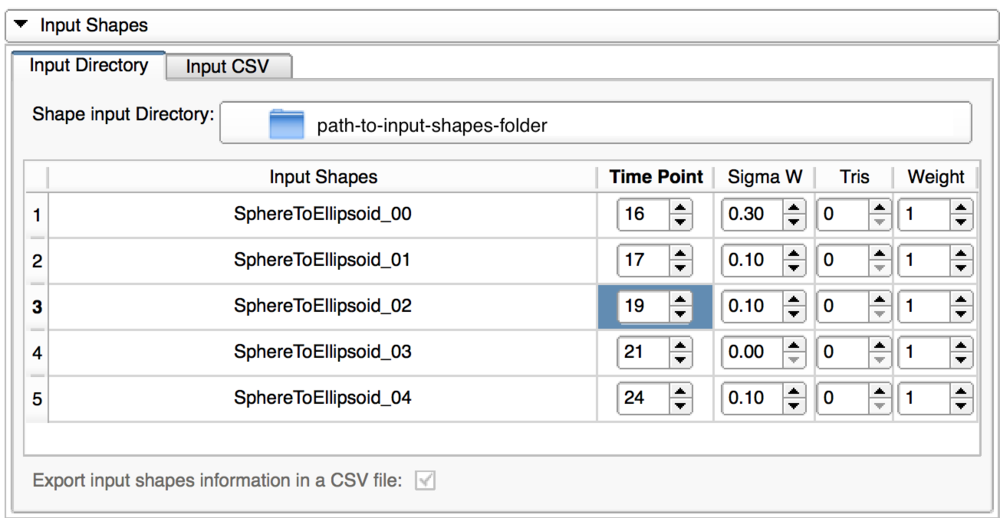The height and width of the screenshot is (518, 1000).
Task: Select the Input Directory tab
Action: point(89,66)
